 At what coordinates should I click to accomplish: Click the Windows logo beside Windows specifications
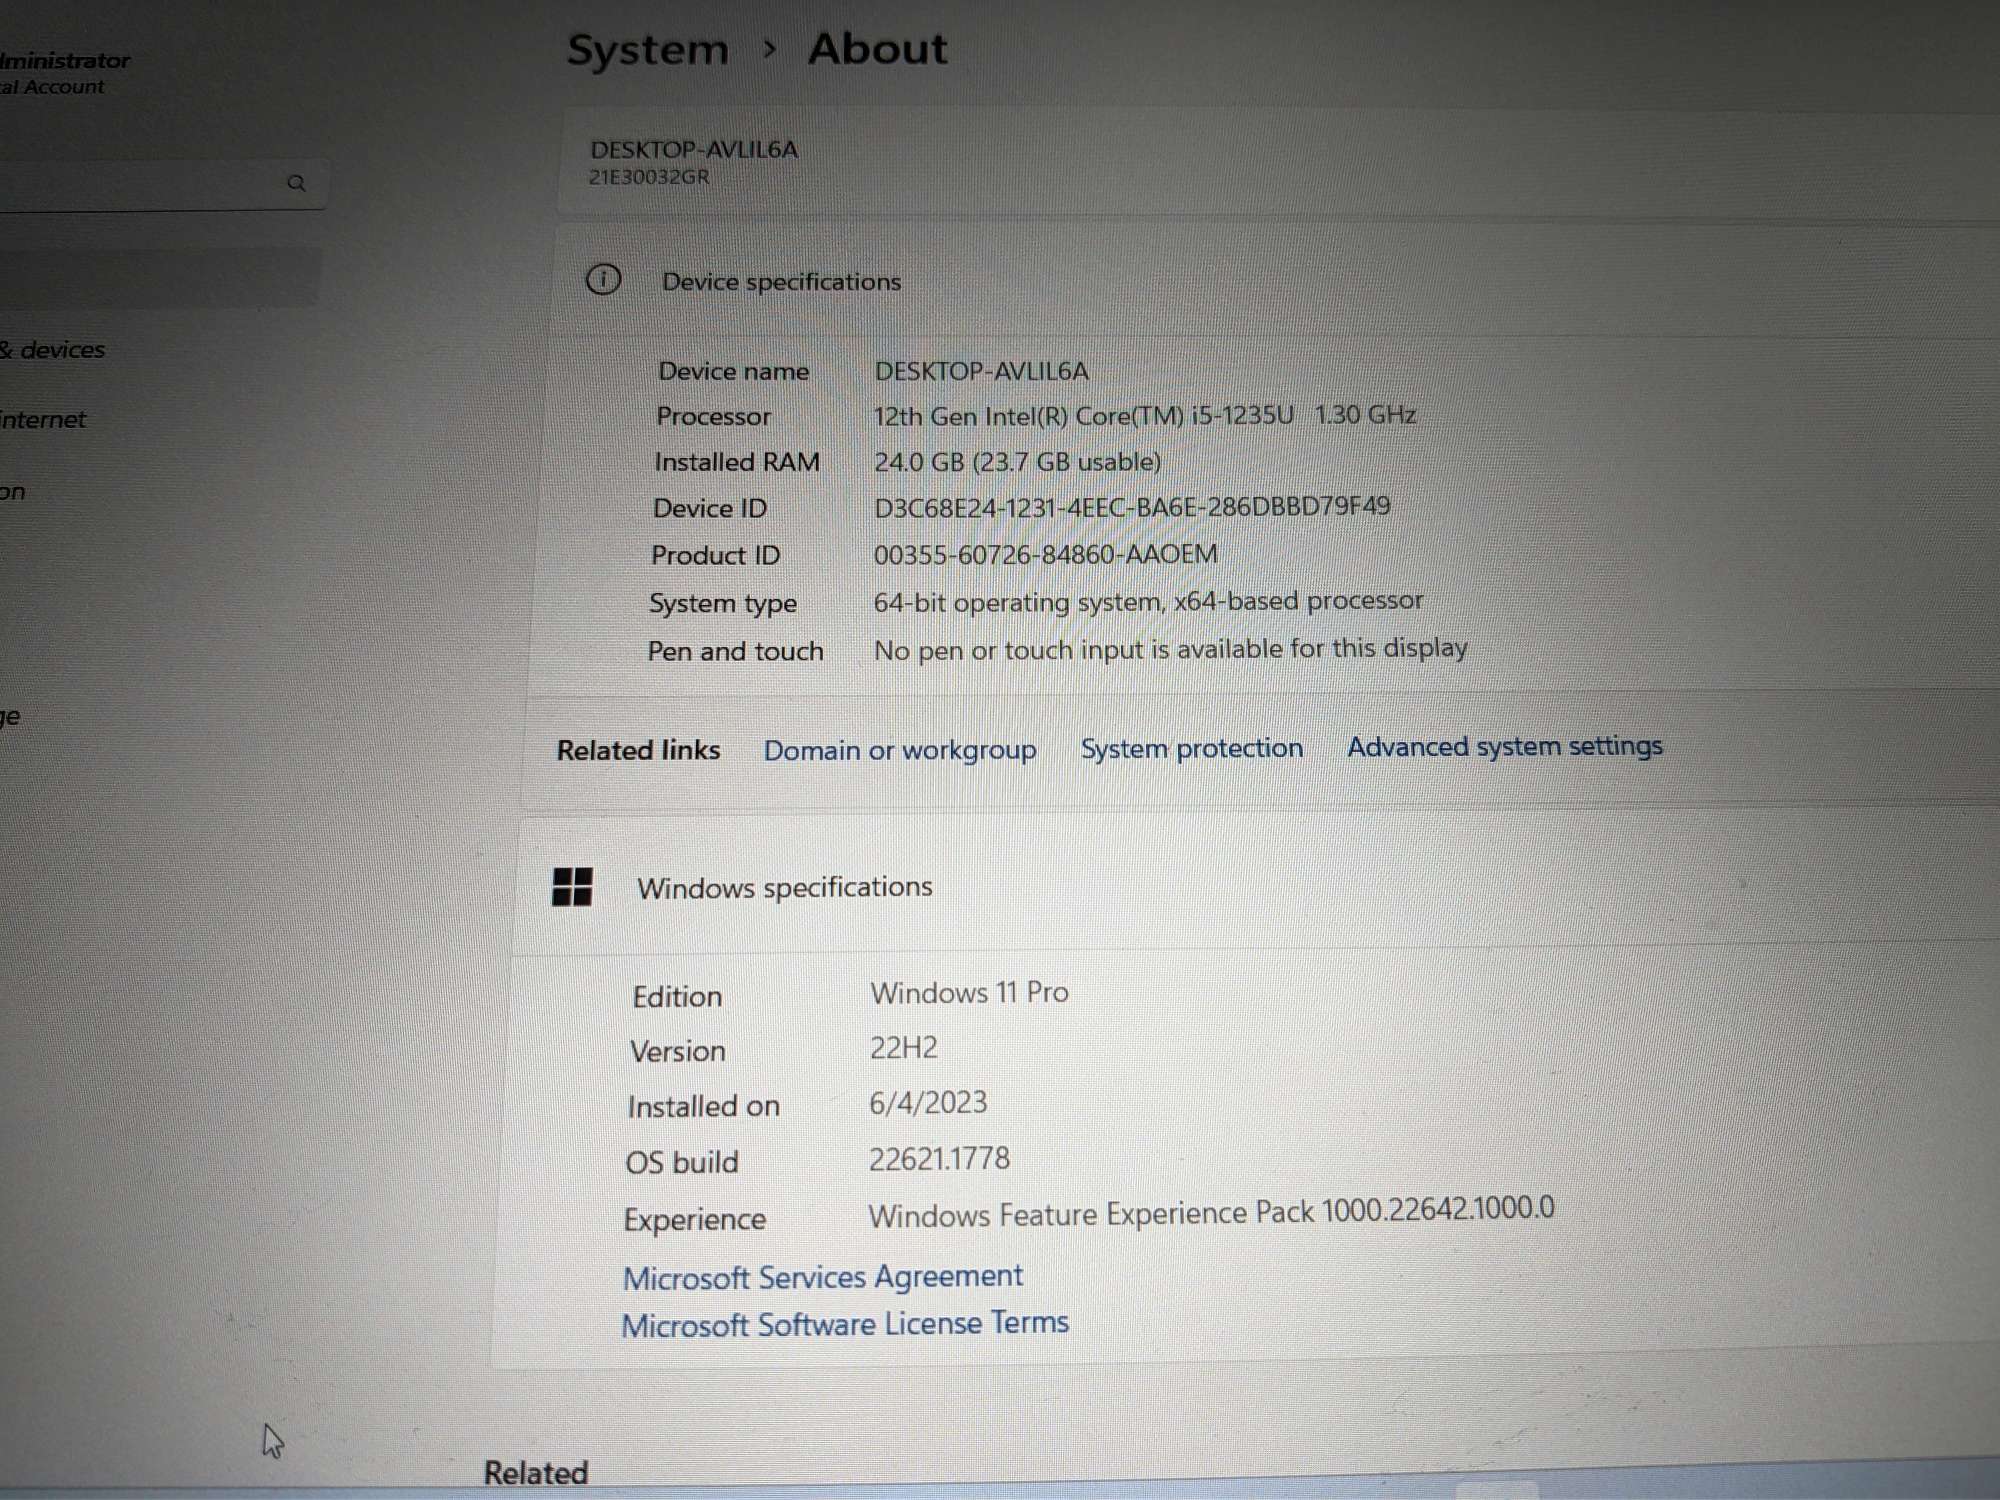pos(572,887)
